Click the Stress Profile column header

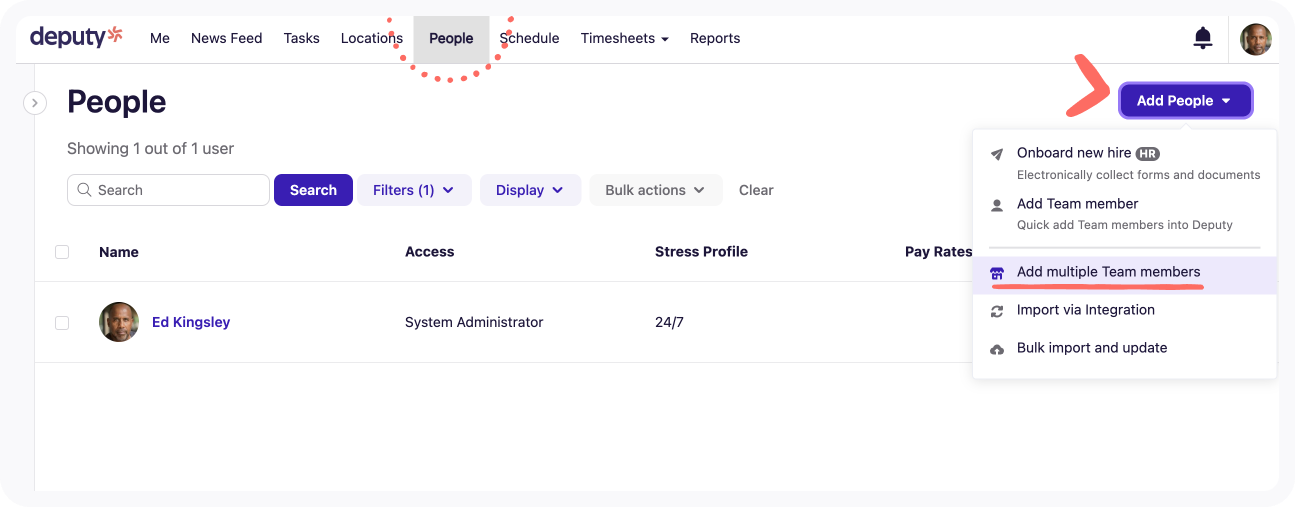(x=701, y=252)
